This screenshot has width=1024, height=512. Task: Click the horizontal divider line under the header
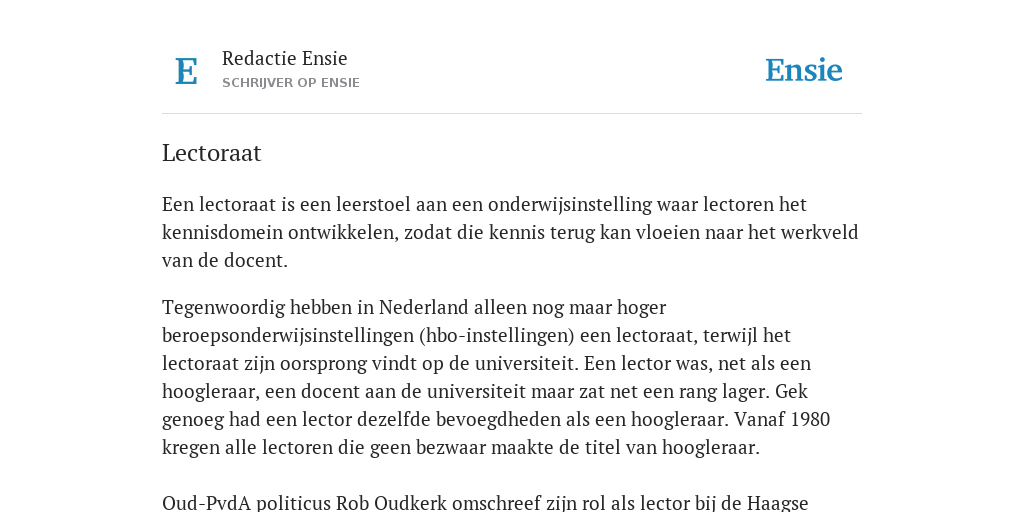512,114
